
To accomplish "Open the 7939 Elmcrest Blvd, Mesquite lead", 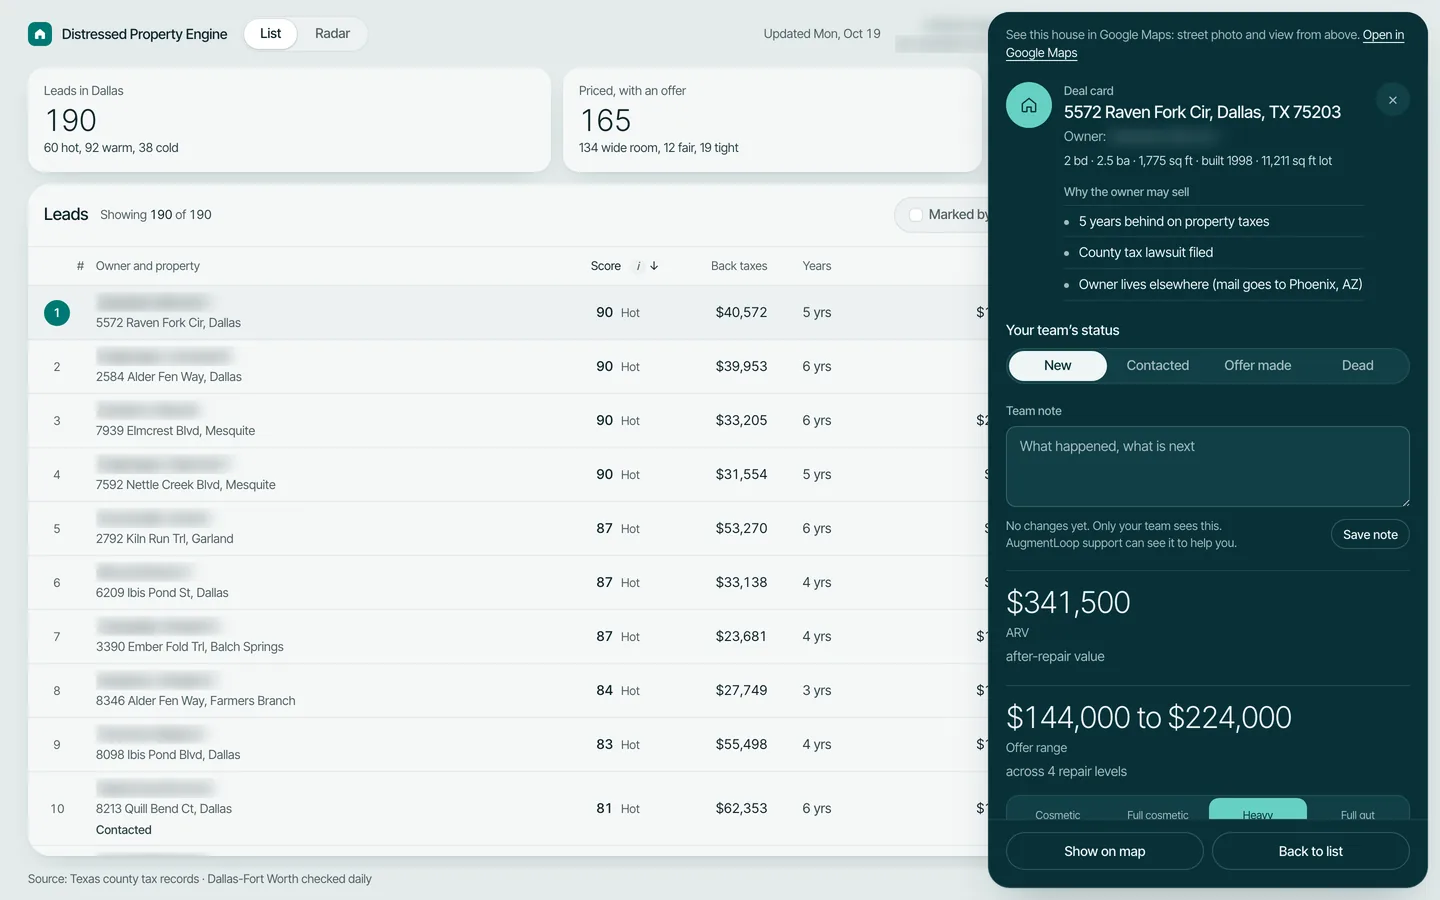I will (508, 421).
